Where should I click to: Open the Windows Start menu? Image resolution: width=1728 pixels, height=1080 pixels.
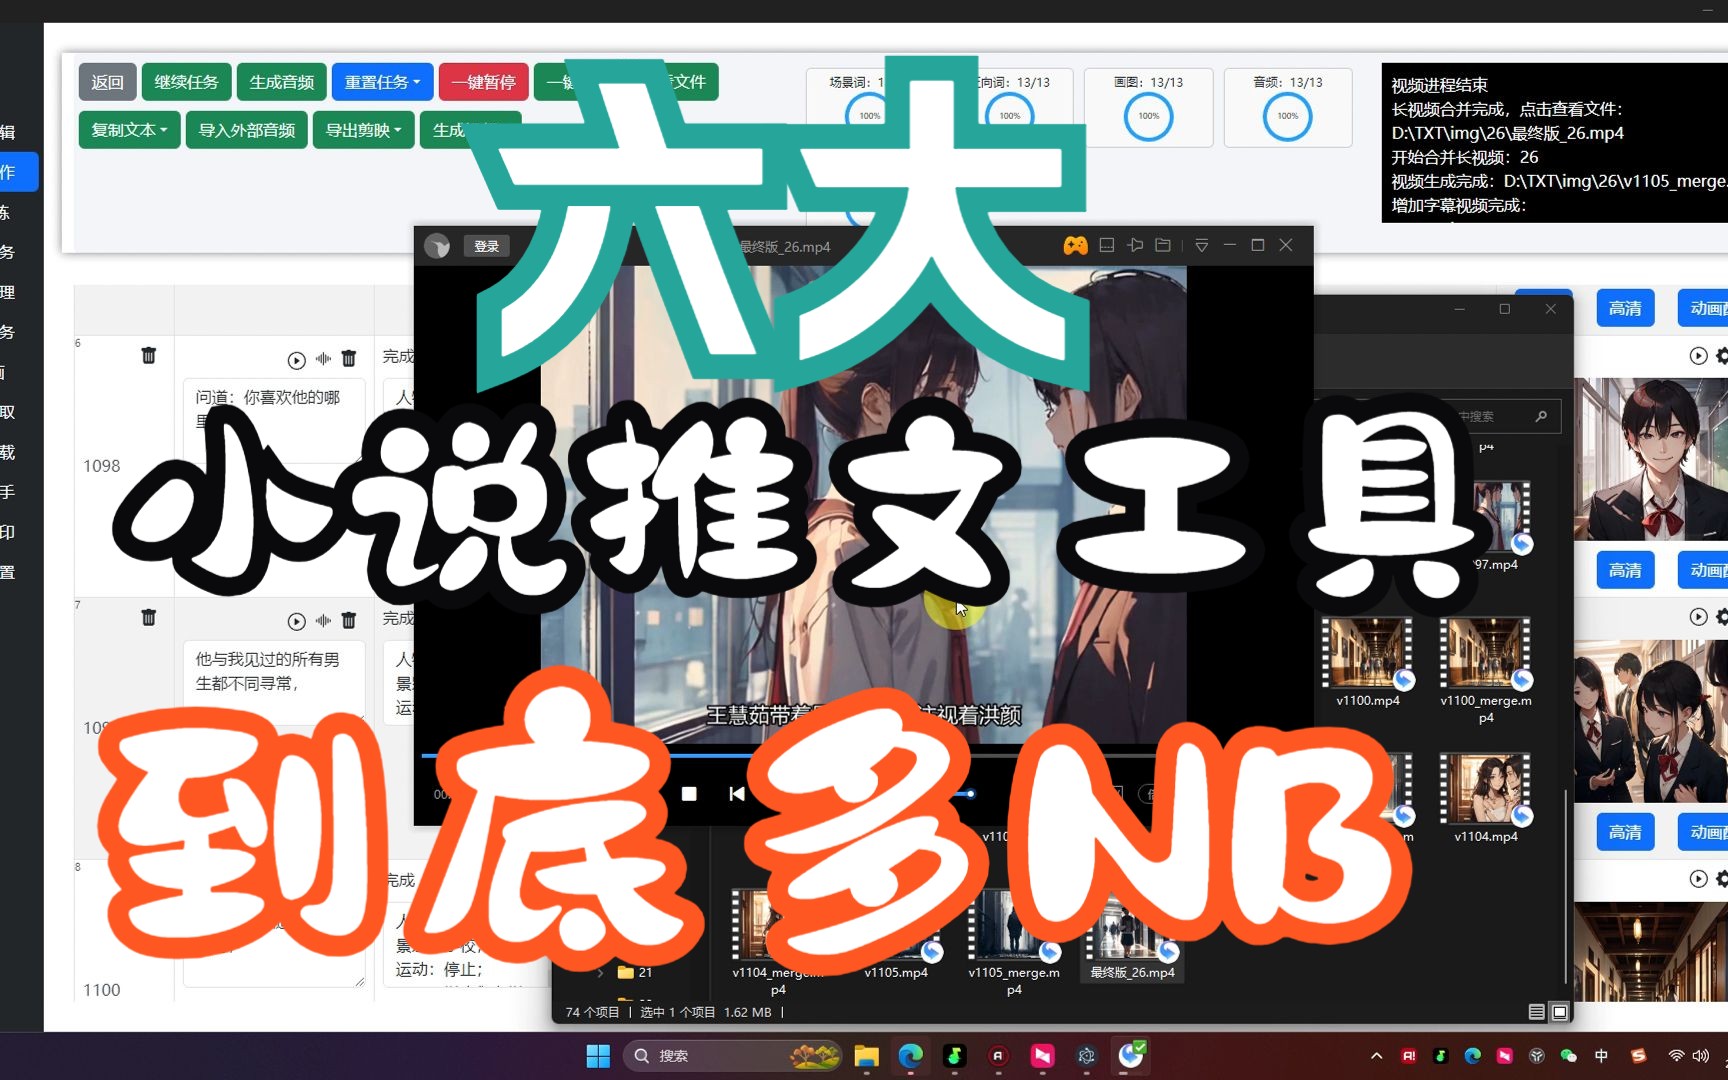click(x=598, y=1056)
